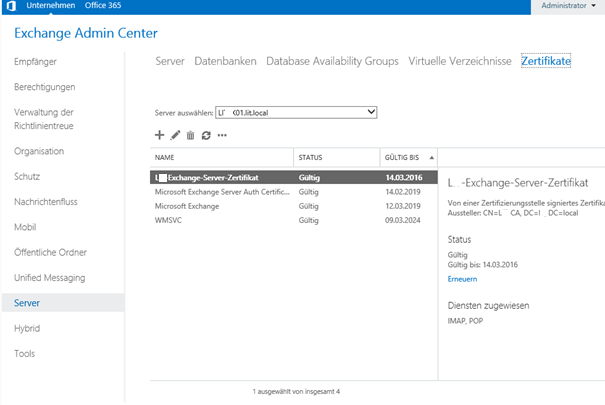Select the Zertifikate tab
The width and height of the screenshot is (605, 405).
(x=546, y=61)
